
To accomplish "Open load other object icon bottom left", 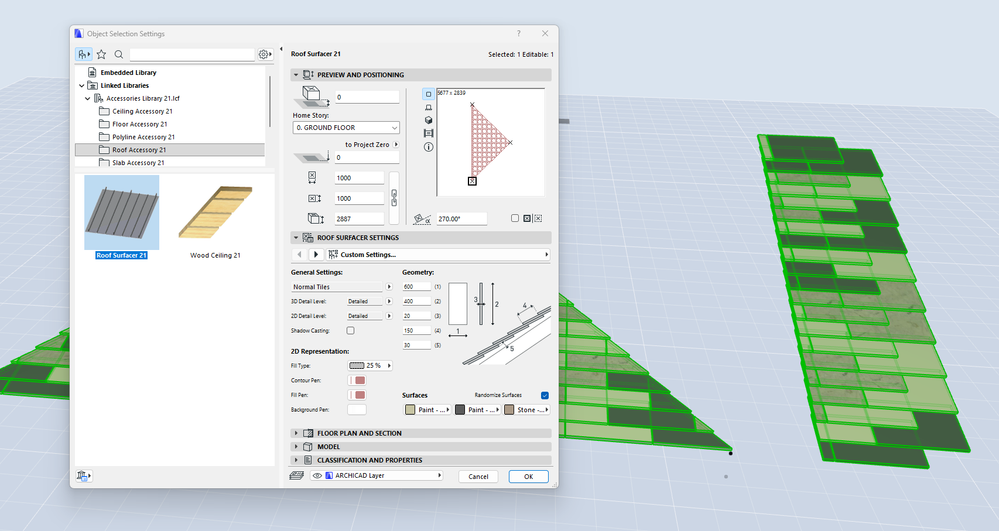I will click(x=84, y=476).
